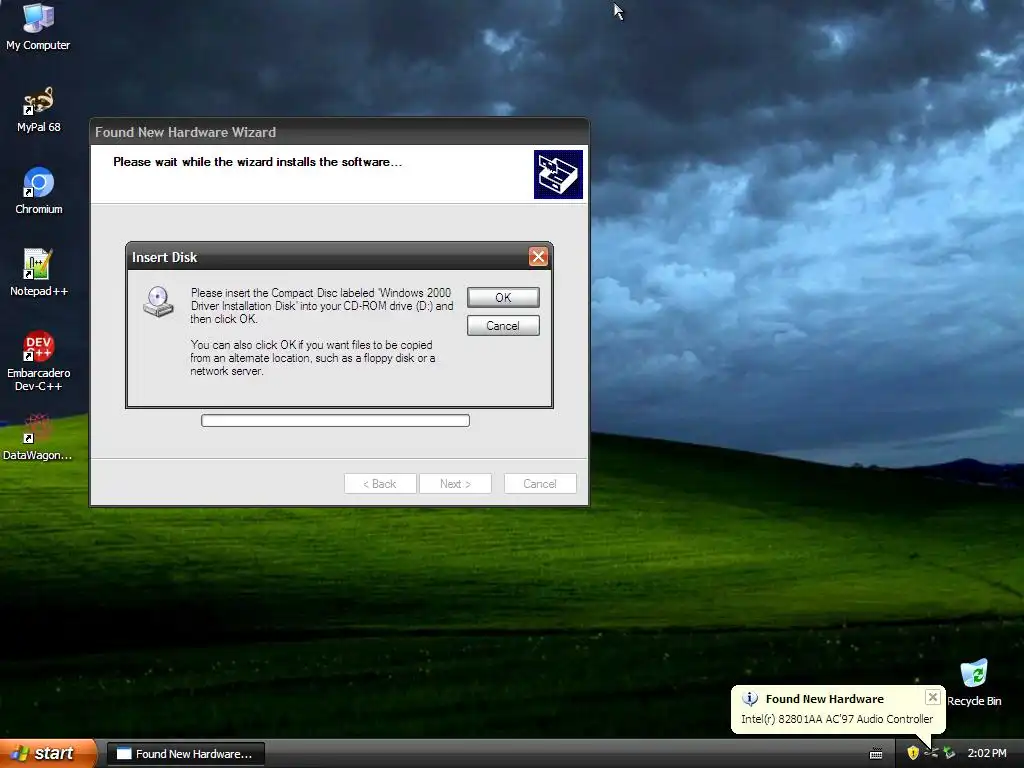Click the Found New Hardware Wizard title bar

(339, 132)
